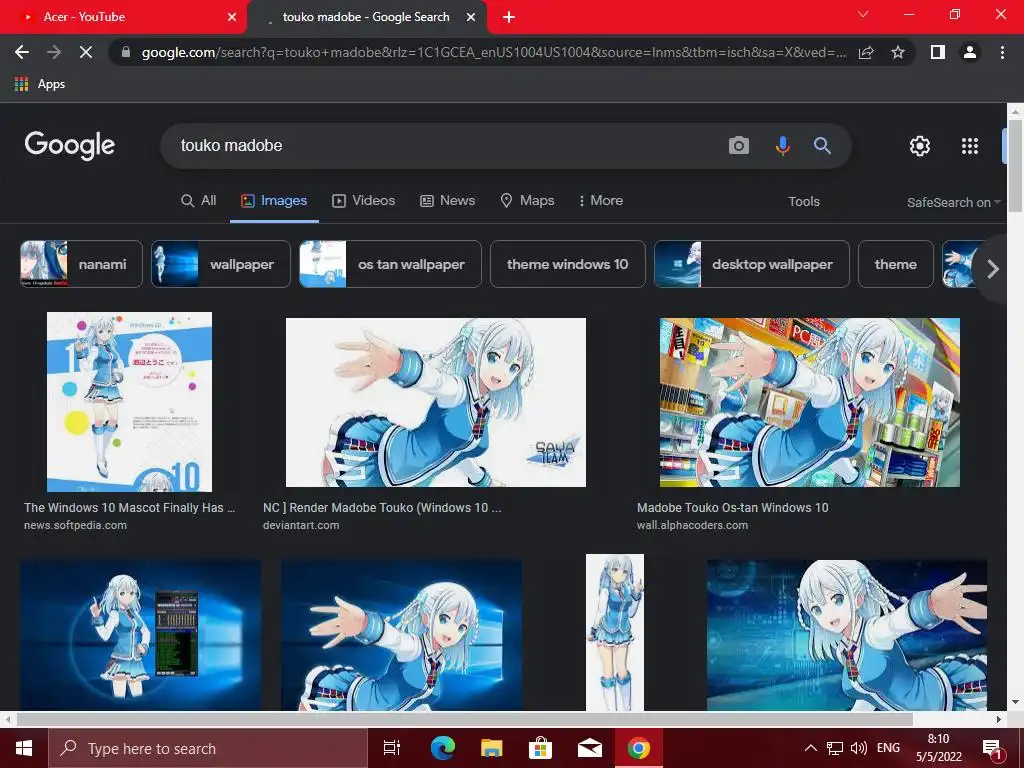Screen dimensions: 1024x768
Task: Open the tab search chevron
Action: click(x=863, y=14)
